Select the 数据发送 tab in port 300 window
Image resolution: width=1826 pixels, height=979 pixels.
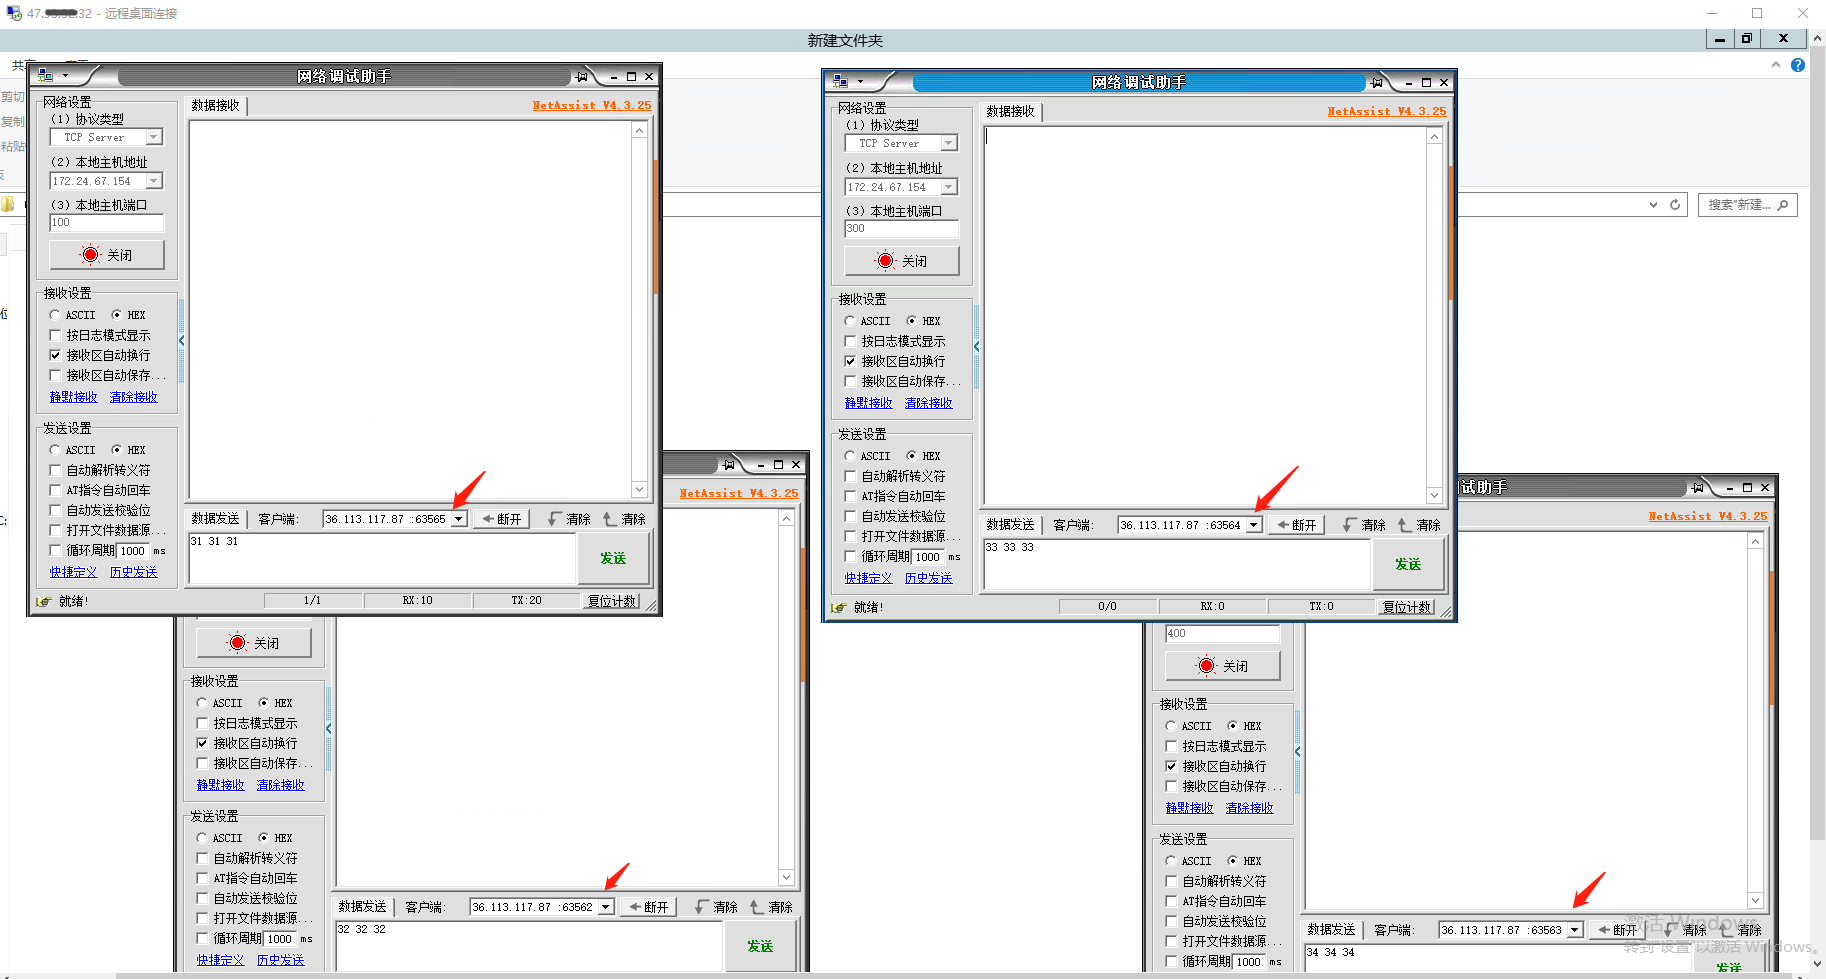point(1010,525)
